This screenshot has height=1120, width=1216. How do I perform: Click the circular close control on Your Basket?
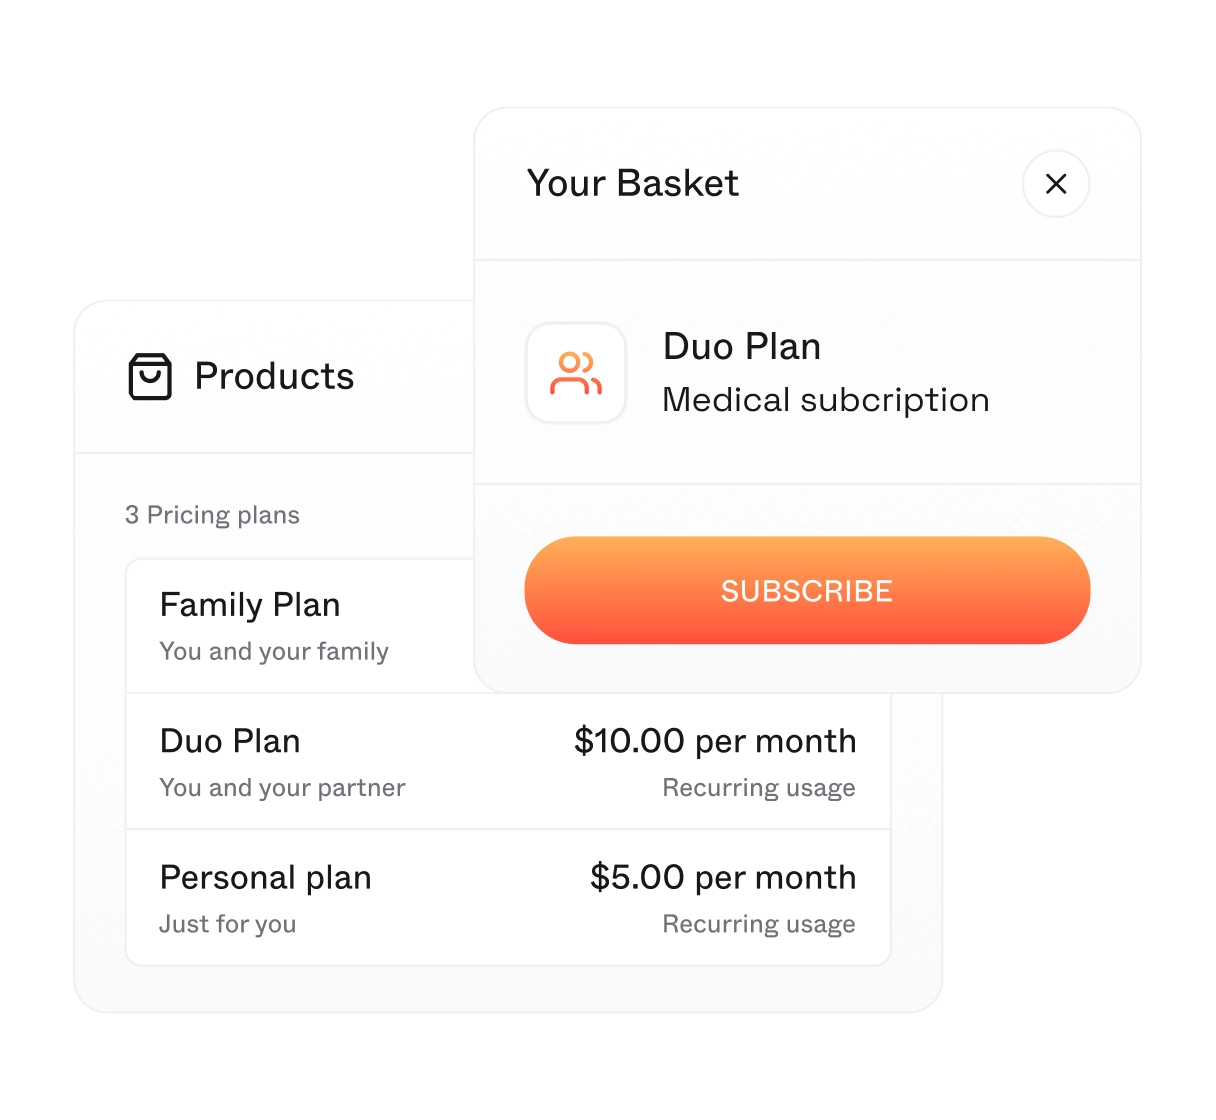[x=1055, y=185]
